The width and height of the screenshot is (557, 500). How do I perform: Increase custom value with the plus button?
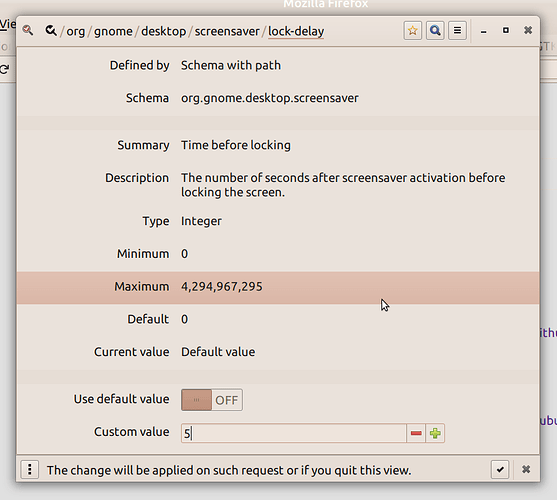435,433
